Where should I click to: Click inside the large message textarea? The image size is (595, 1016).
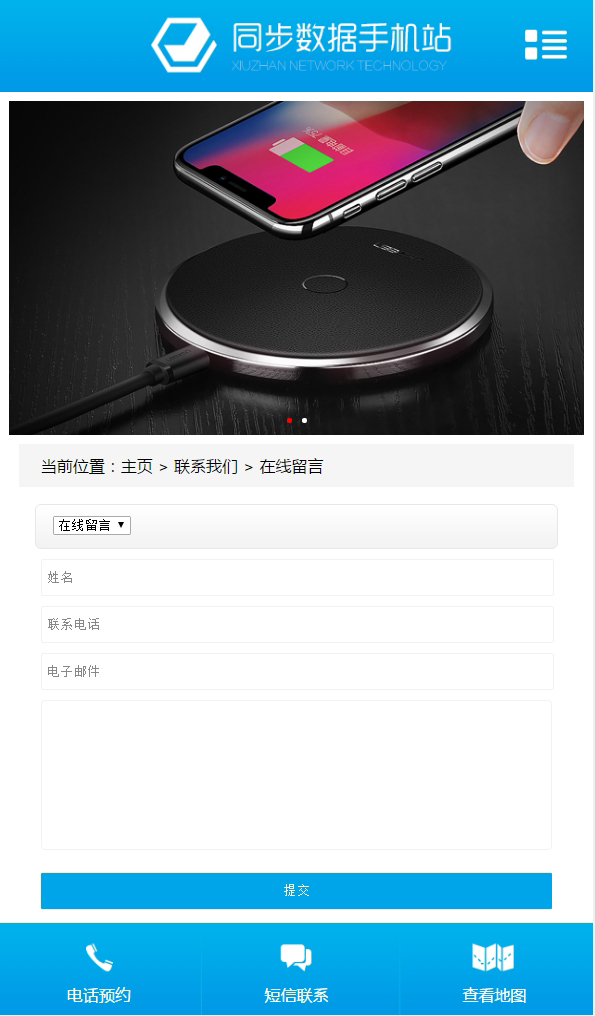(296, 775)
